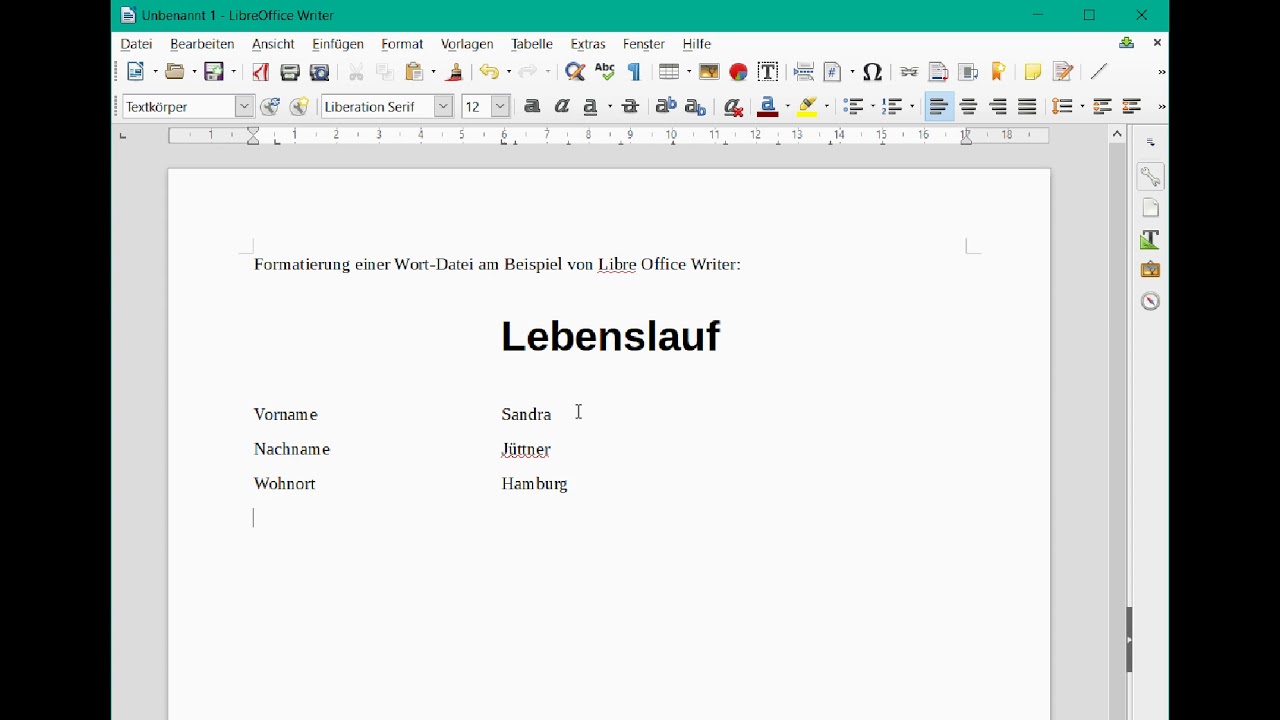The height and width of the screenshot is (720, 1280).
Task: Toggle strikethrough formatting
Action: tap(631, 106)
